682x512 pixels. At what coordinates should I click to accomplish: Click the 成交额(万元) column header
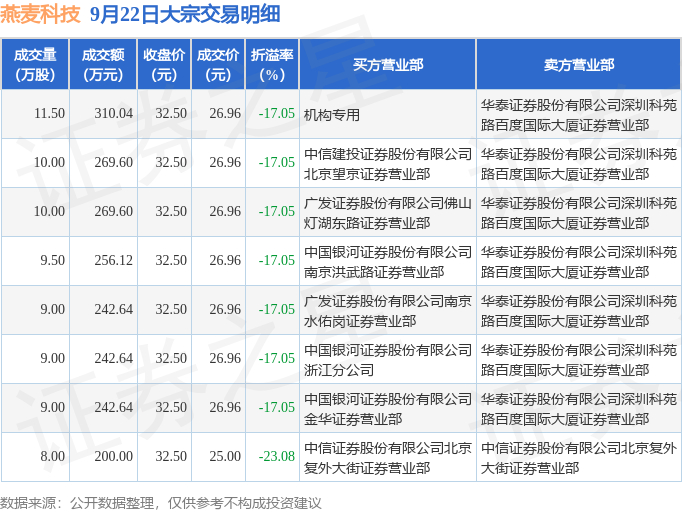click(103, 64)
